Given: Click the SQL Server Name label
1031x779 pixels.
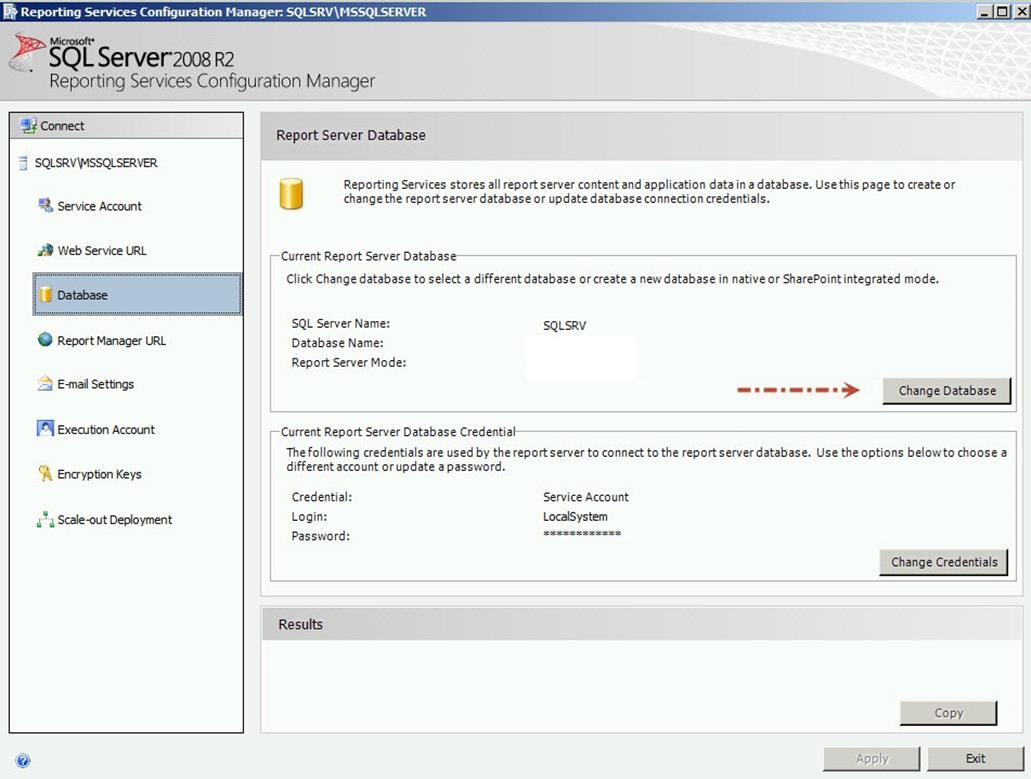Looking at the screenshot, I should pos(341,323).
